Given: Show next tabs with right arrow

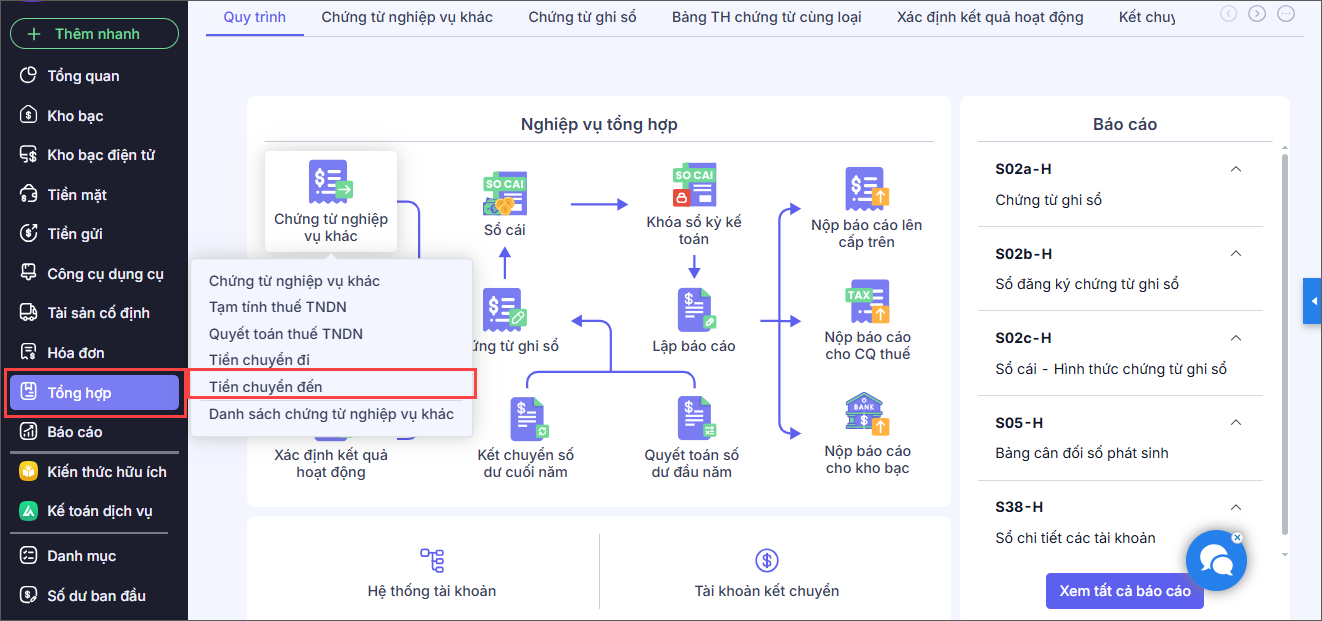Looking at the screenshot, I should pyautogui.click(x=1257, y=14).
